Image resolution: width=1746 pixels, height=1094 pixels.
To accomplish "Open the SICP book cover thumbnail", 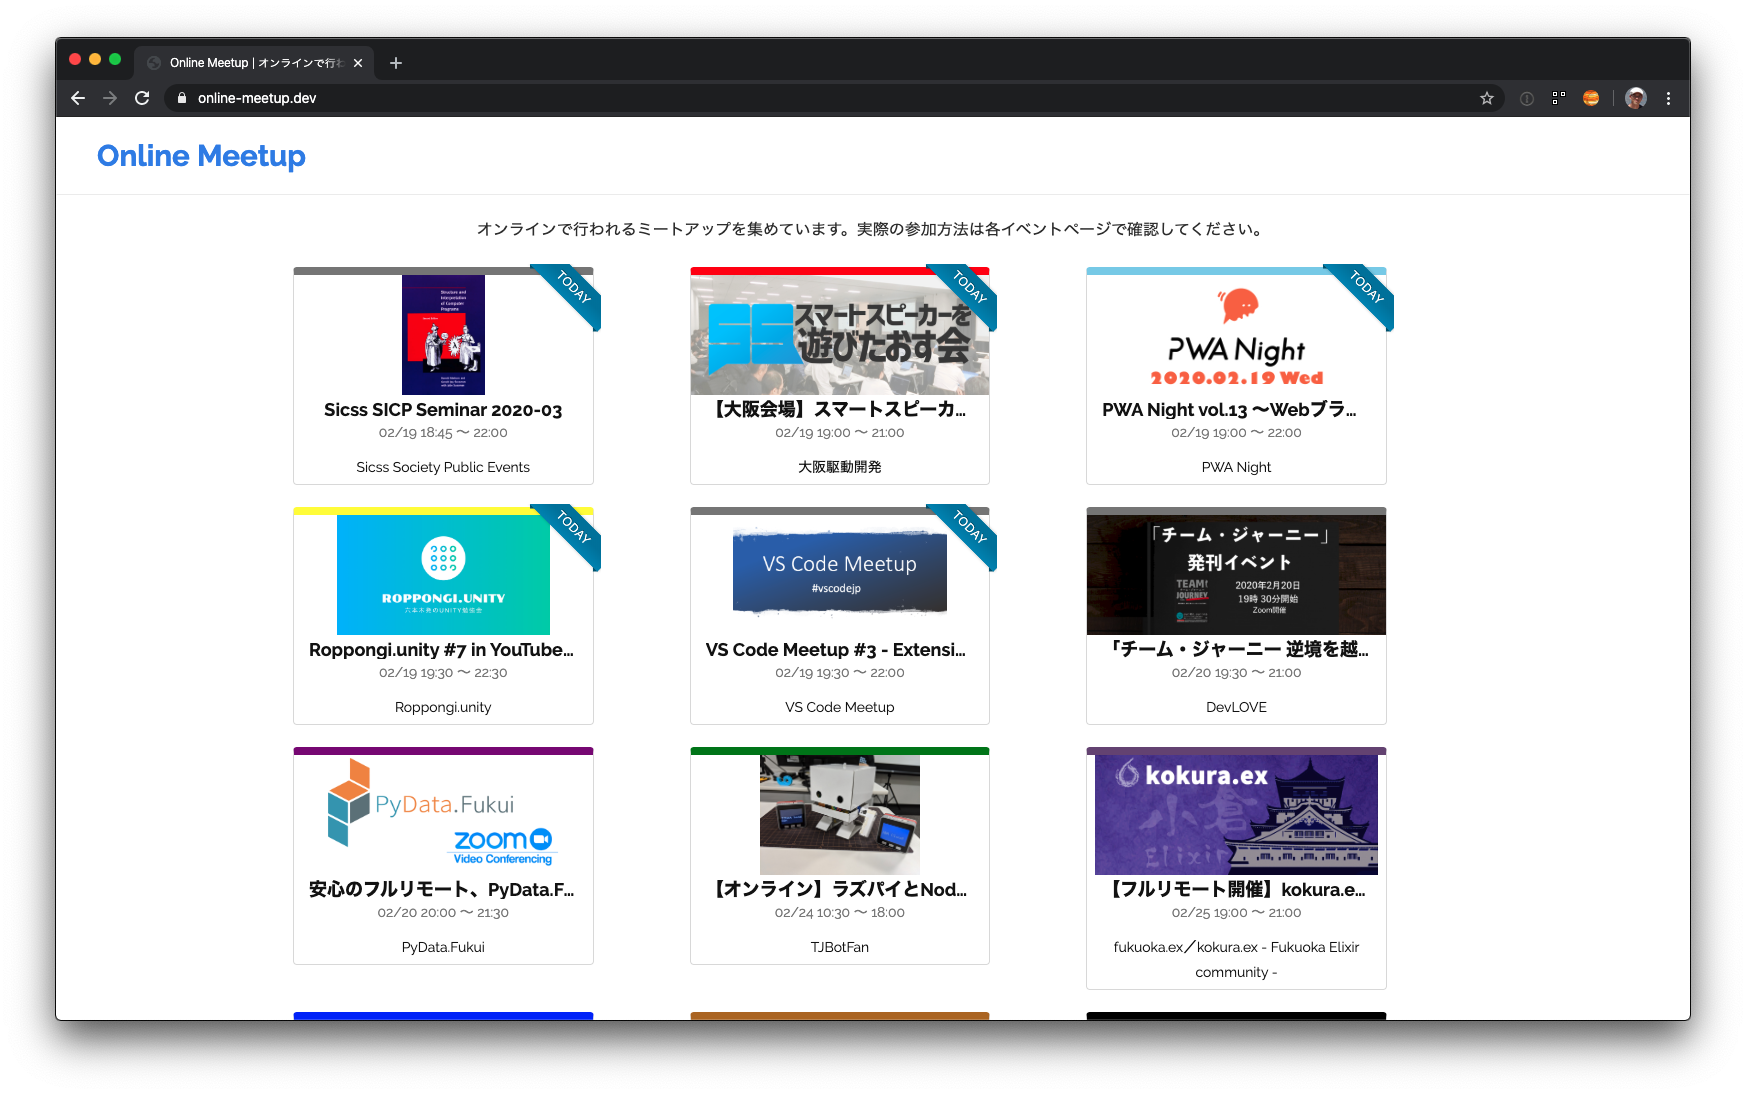I will pos(443,335).
